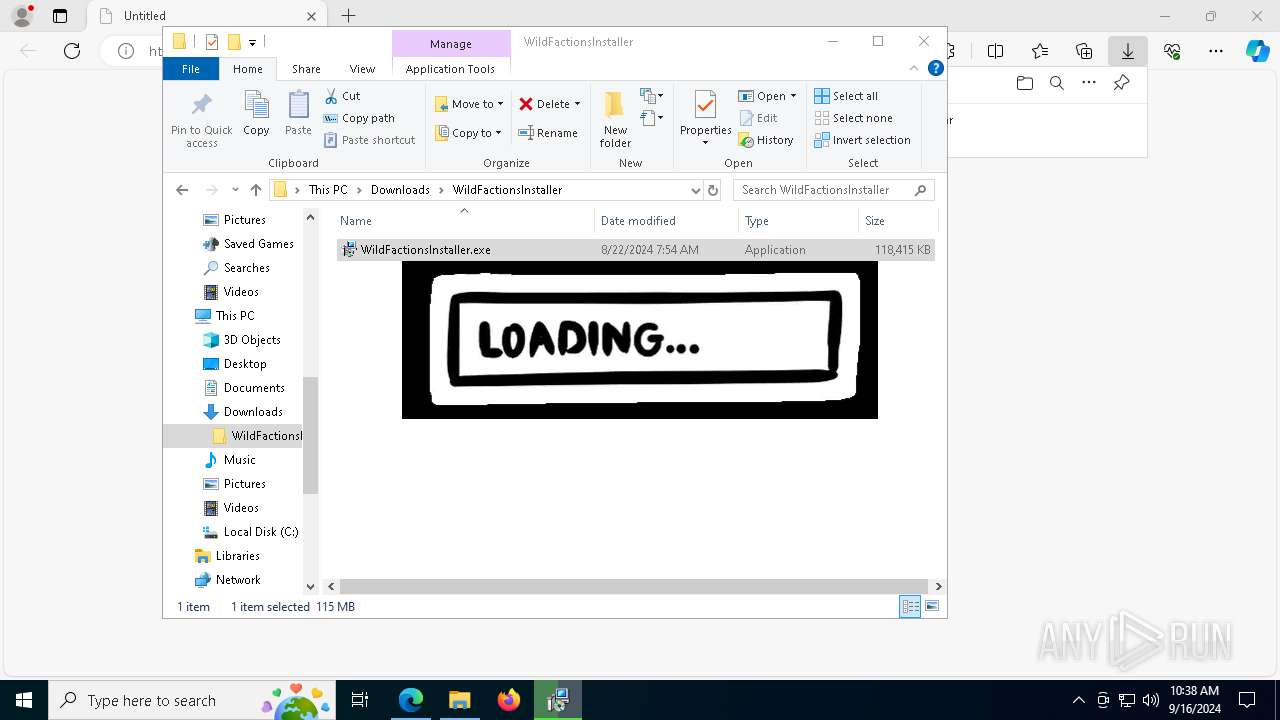Open the Application Tools tab
Viewport: 1280px width, 720px height.
(450, 69)
